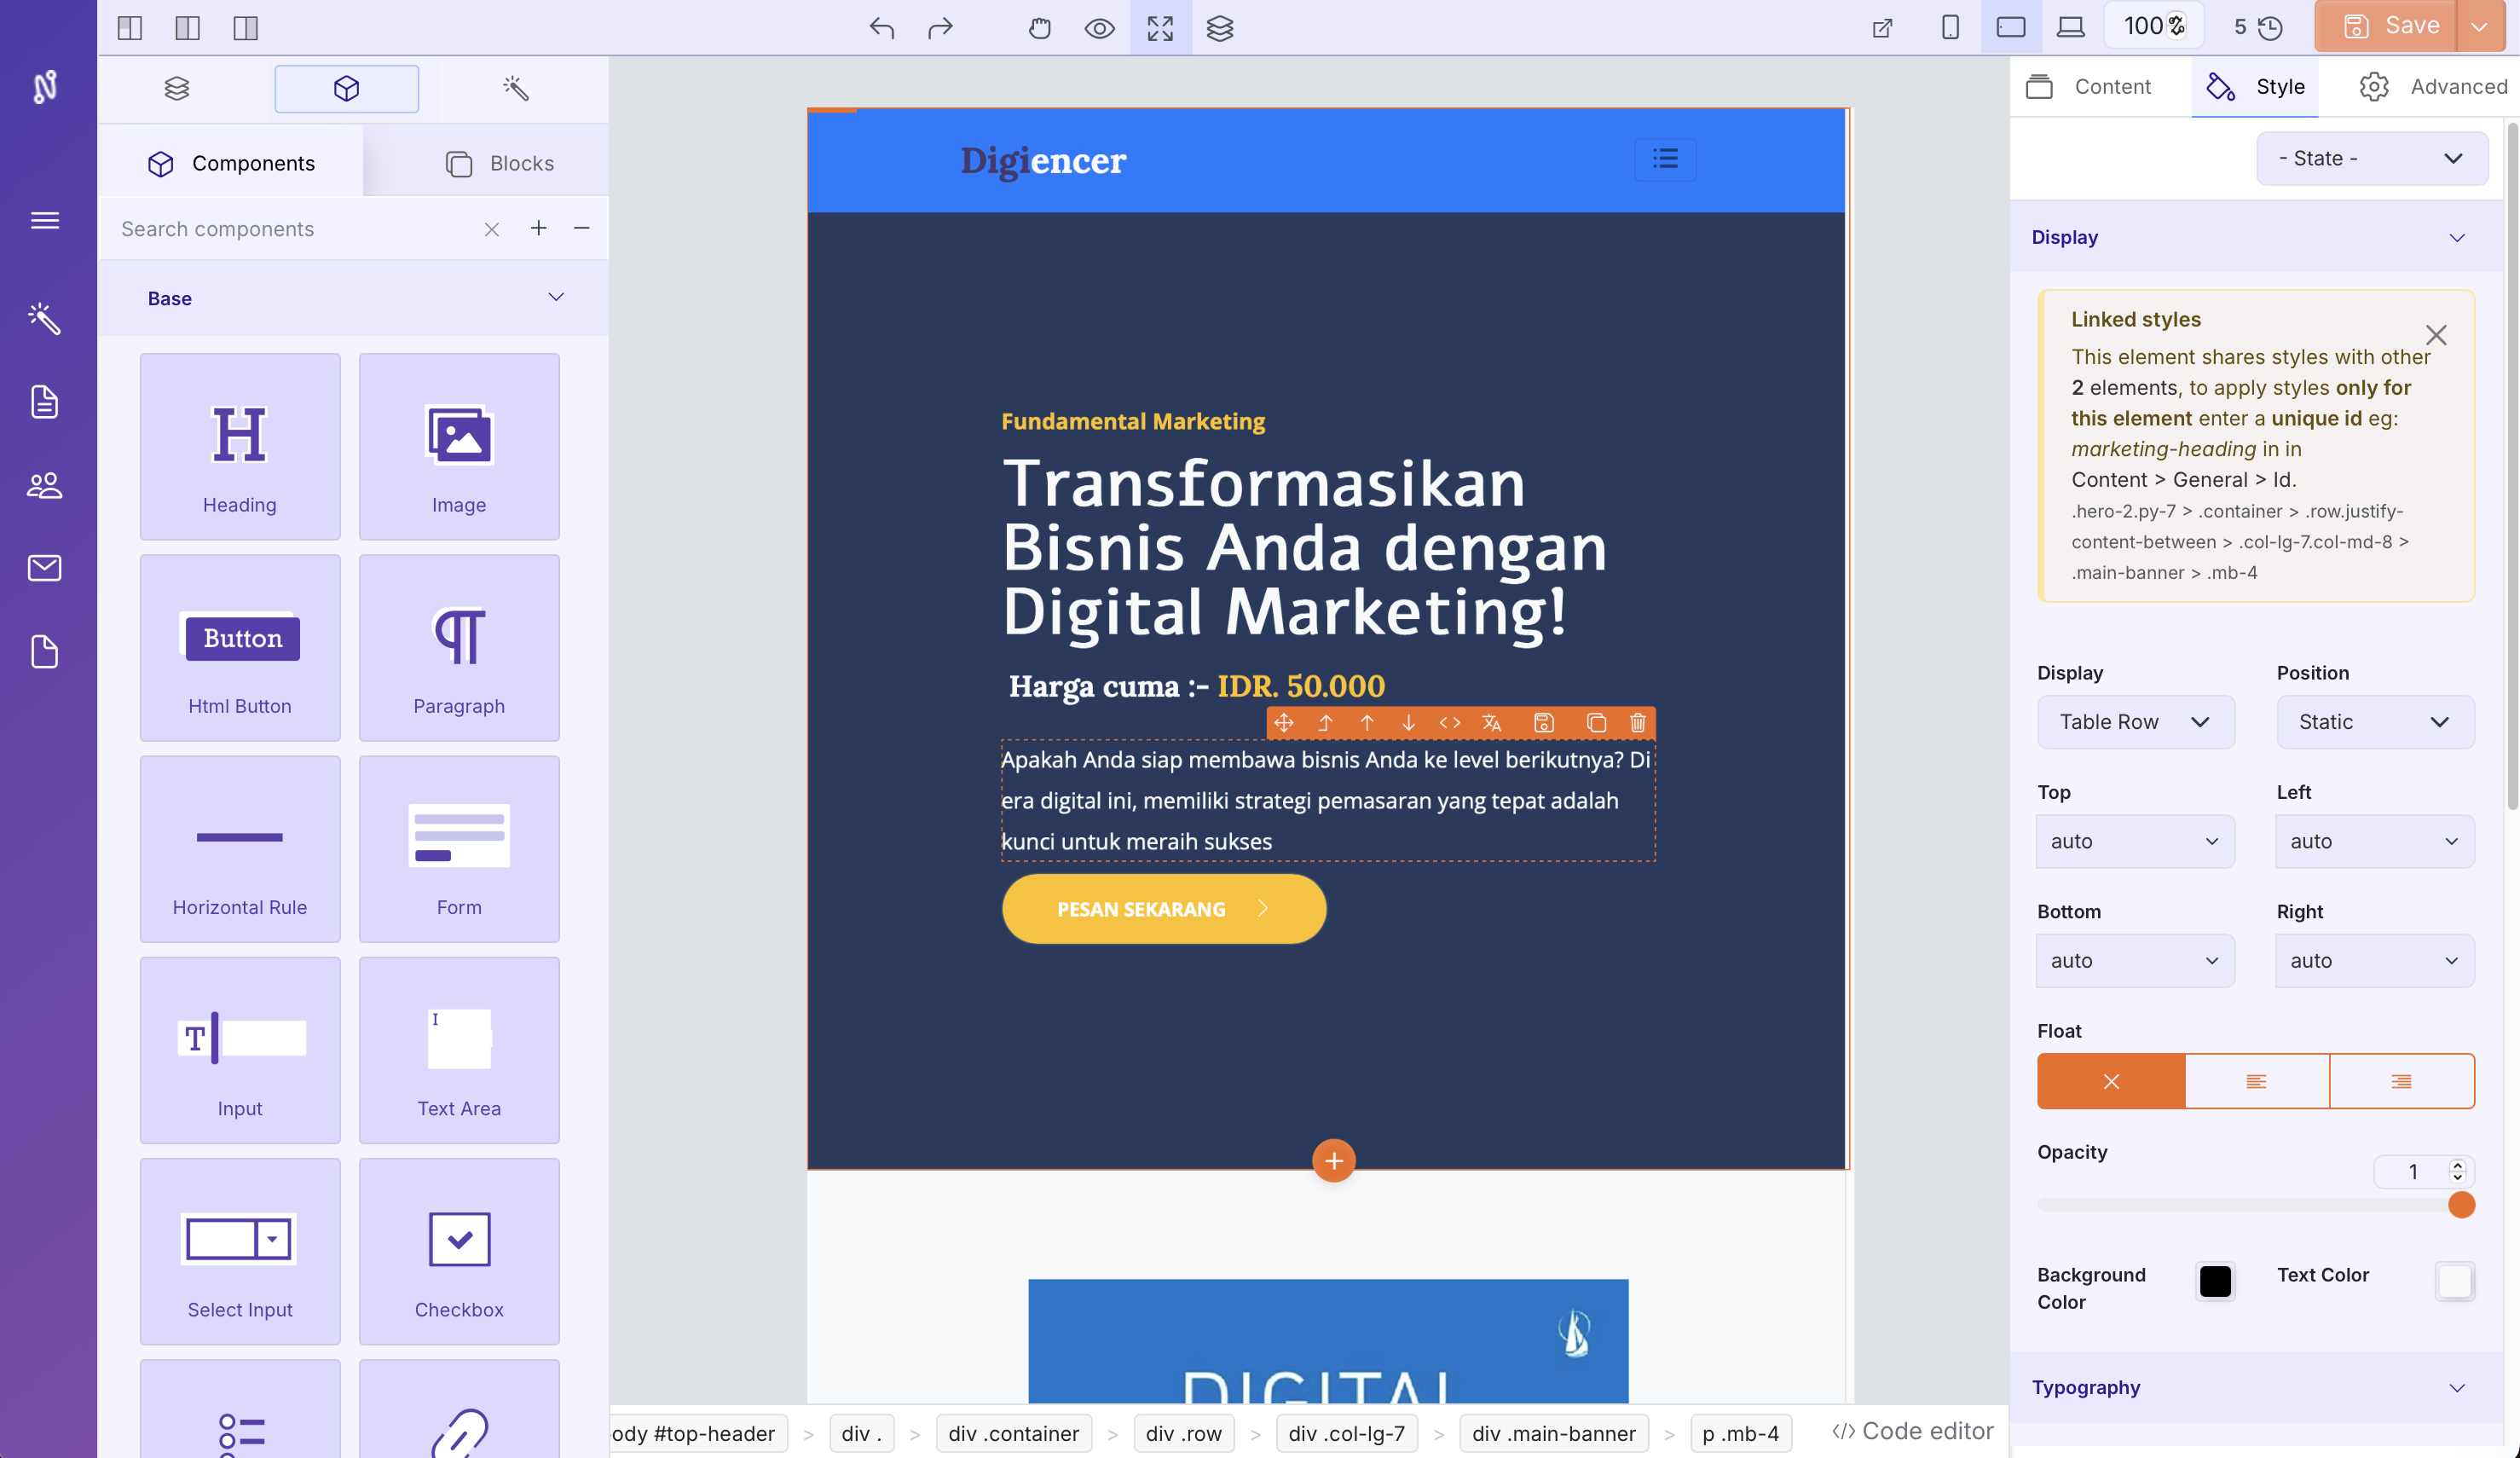Open the Display Table Row dropdown
Screen dimensions: 2520x1458
coord(2135,722)
